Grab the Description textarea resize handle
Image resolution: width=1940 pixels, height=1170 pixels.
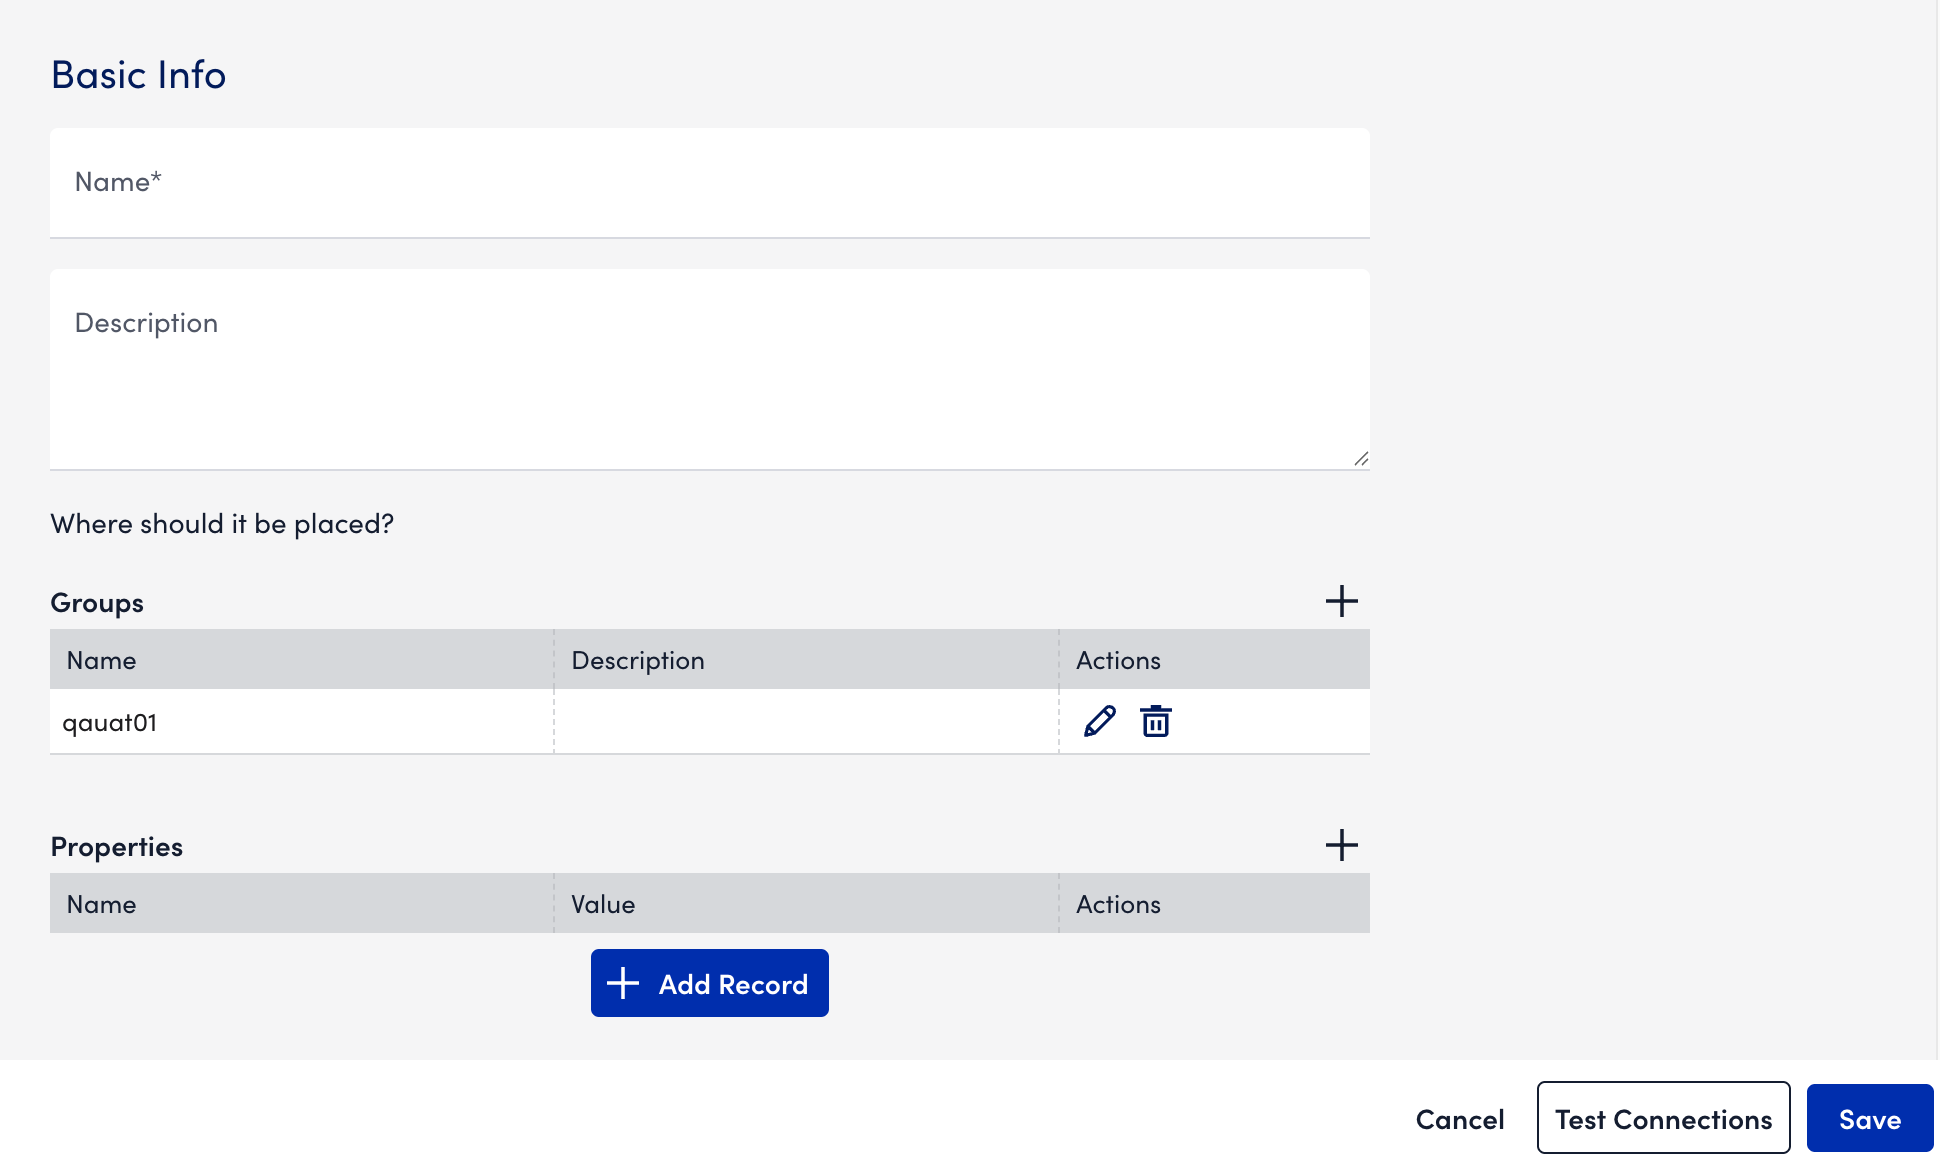[x=1361, y=459]
